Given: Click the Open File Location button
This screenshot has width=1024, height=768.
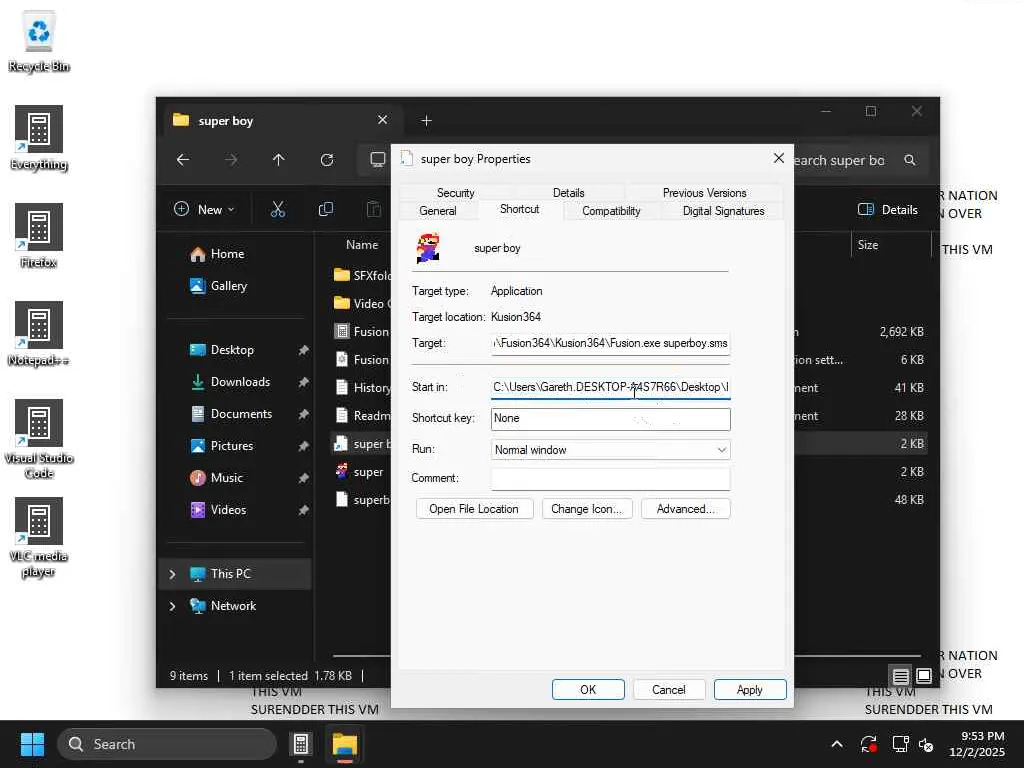Looking at the screenshot, I should (474, 509).
